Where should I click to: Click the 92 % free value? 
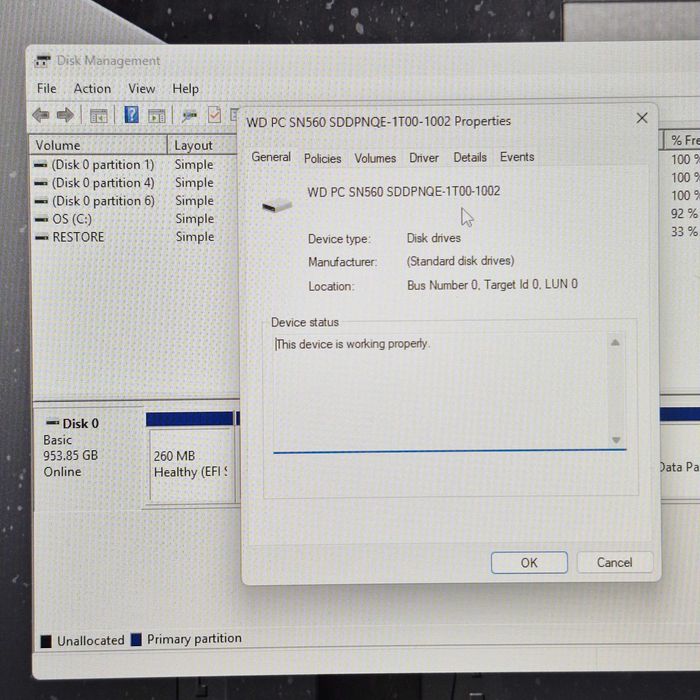click(x=684, y=213)
